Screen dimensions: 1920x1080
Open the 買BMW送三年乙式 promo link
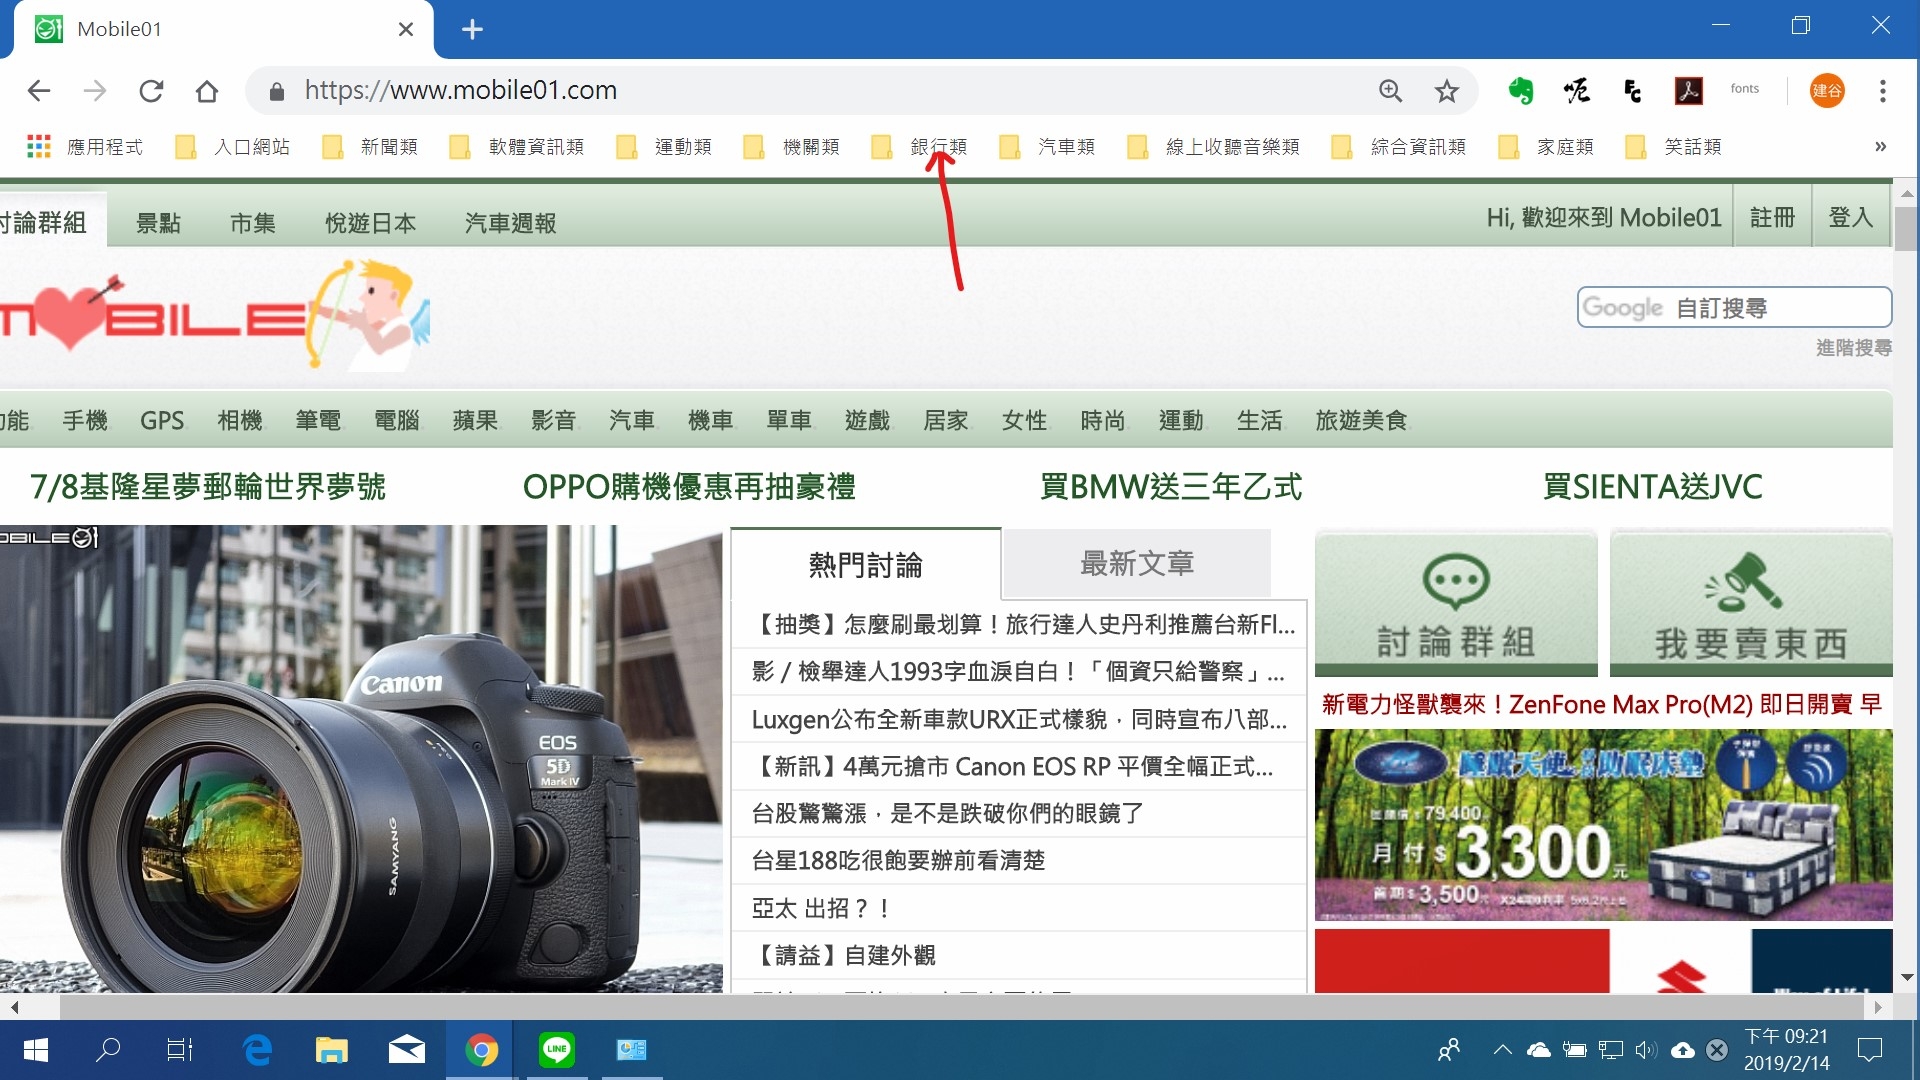1171,487
